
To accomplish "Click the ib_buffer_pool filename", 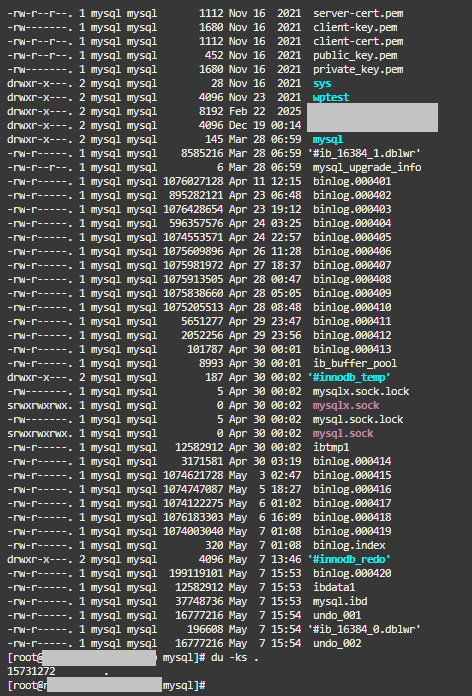I will [355, 363].
